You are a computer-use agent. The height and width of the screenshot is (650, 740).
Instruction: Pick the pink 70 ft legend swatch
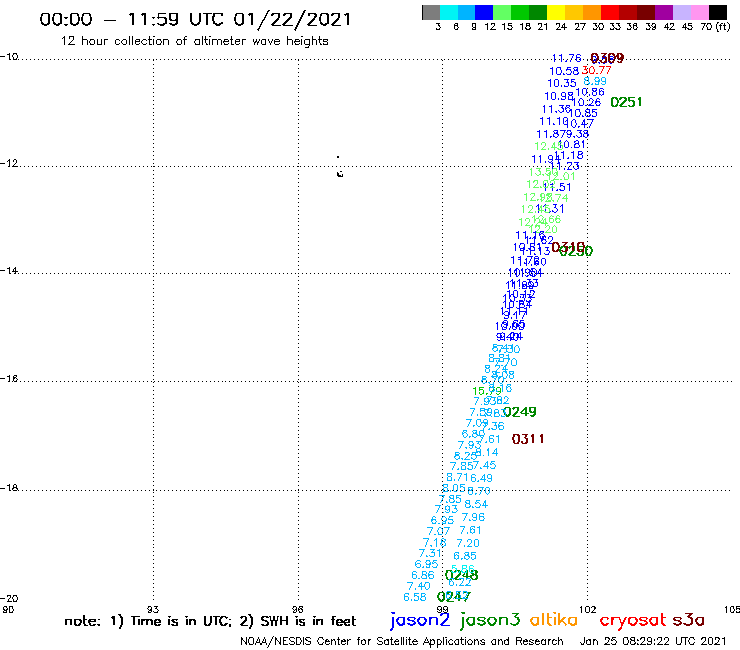tap(700, 12)
